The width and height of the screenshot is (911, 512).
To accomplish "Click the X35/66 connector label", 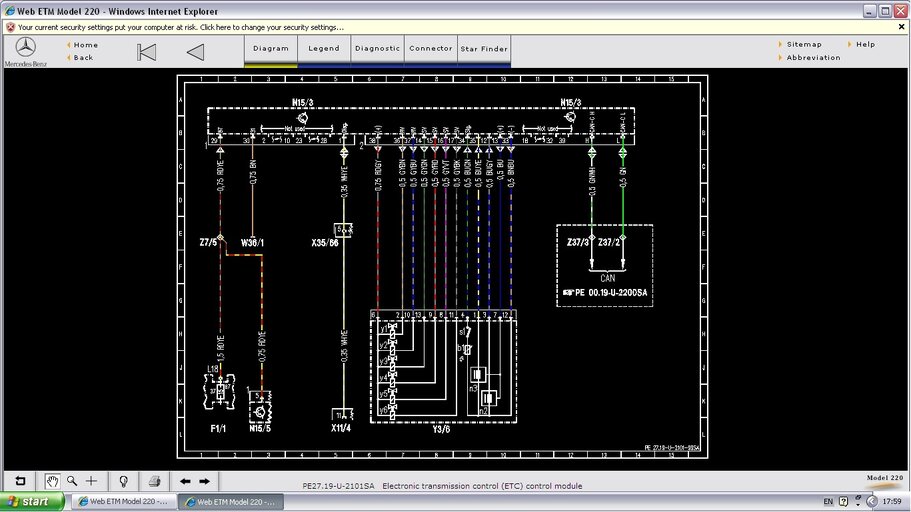I will click(325, 243).
